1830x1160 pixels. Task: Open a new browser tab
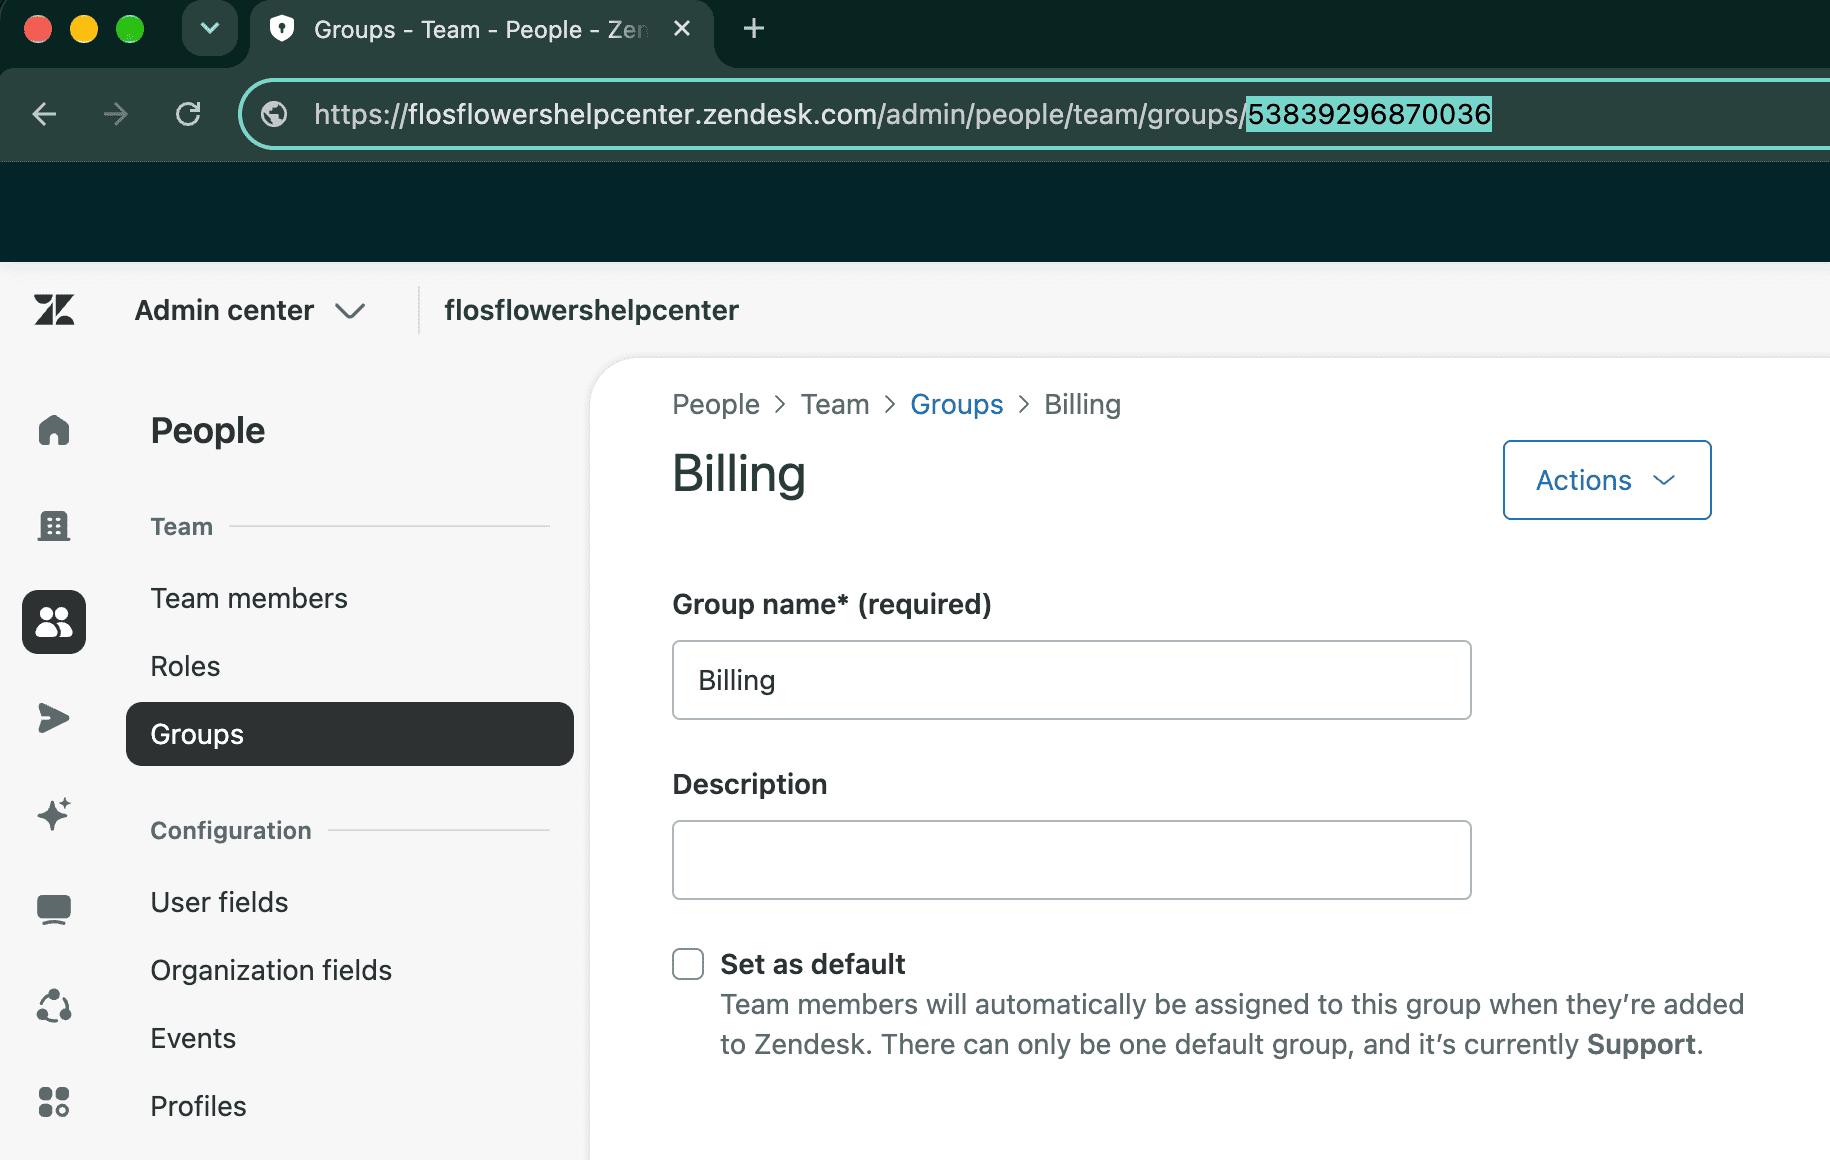pyautogui.click(x=754, y=29)
